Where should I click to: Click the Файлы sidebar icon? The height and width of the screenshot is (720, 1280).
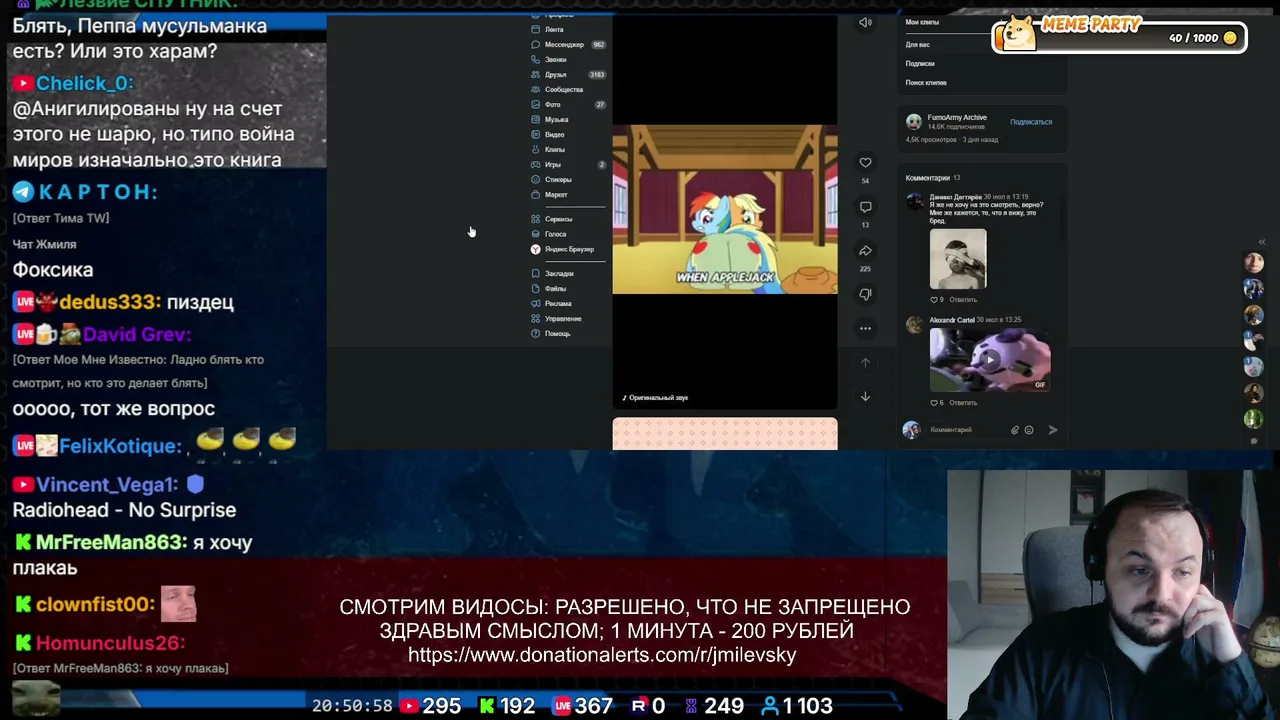(x=536, y=289)
